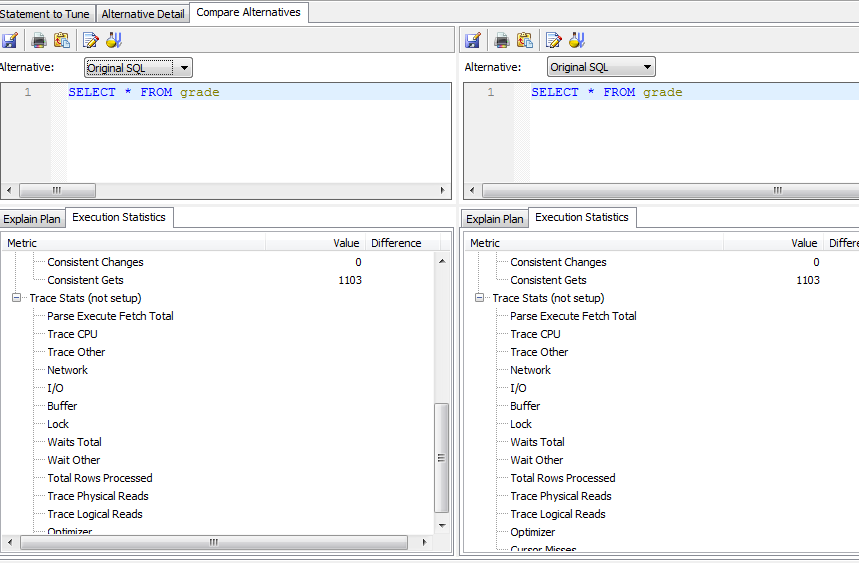The image size is (859, 563).
Task: Click the clipboard copy icon in the left pane
Action: tap(62, 41)
